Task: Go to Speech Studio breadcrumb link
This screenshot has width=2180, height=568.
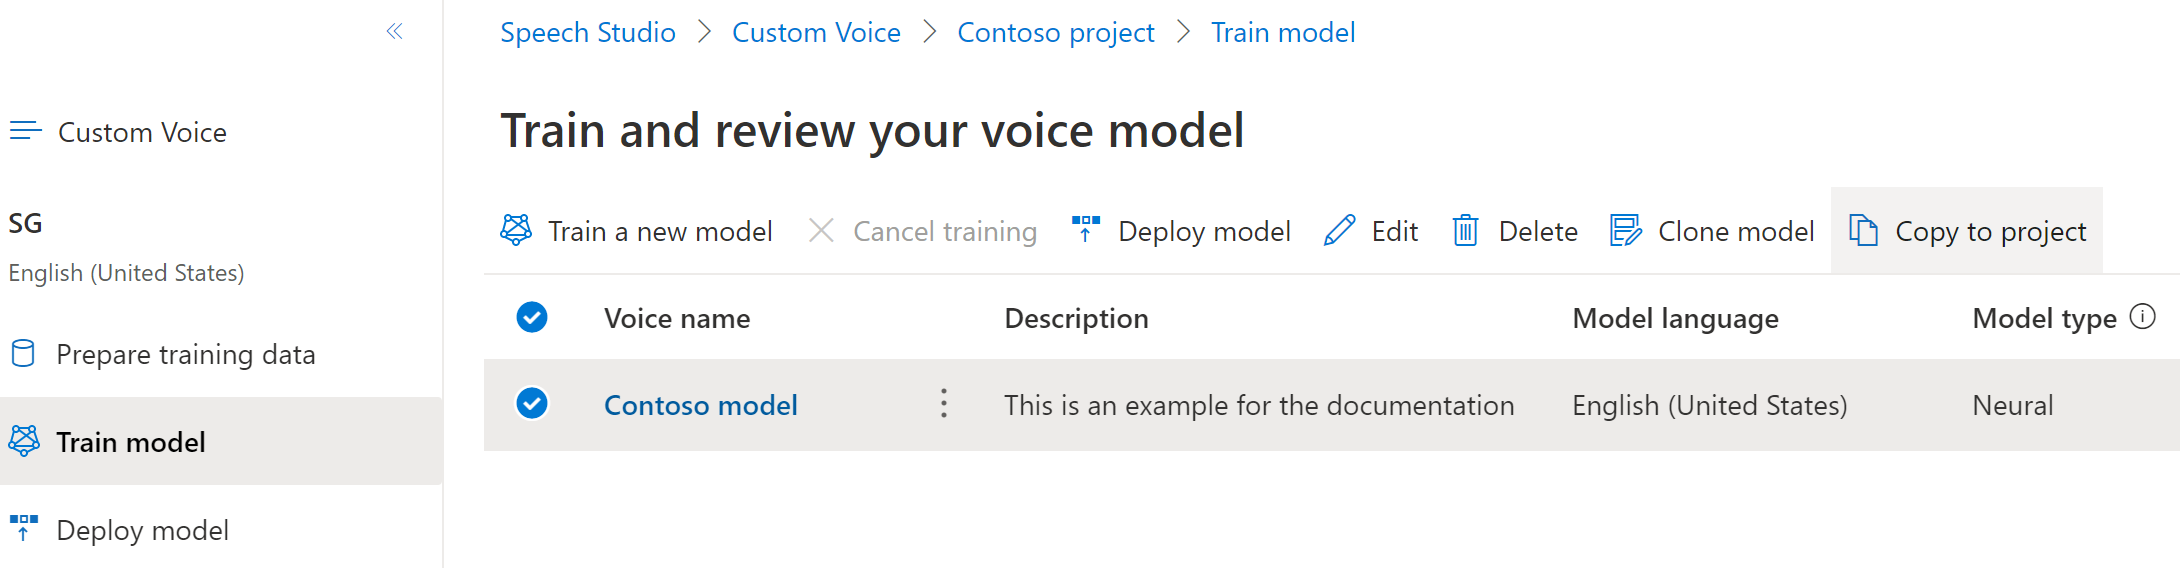Action: [x=588, y=33]
